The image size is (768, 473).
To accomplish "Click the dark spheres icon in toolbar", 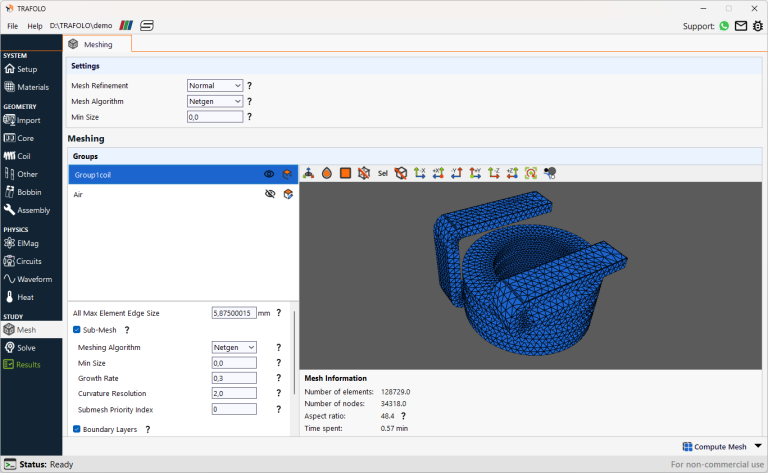I will (x=550, y=173).
